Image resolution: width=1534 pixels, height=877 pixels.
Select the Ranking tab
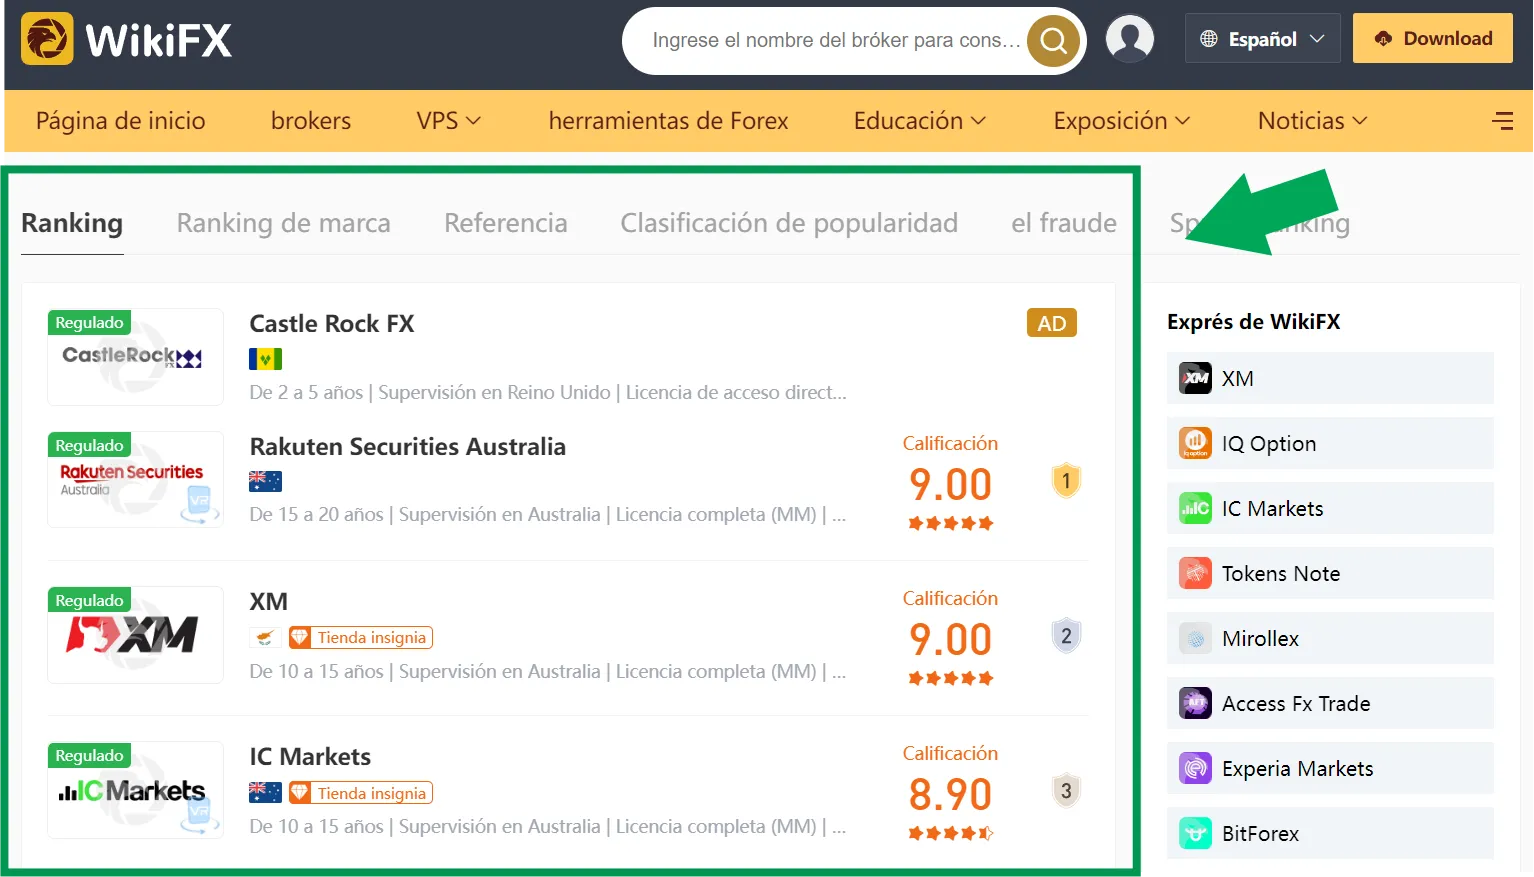(72, 223)
